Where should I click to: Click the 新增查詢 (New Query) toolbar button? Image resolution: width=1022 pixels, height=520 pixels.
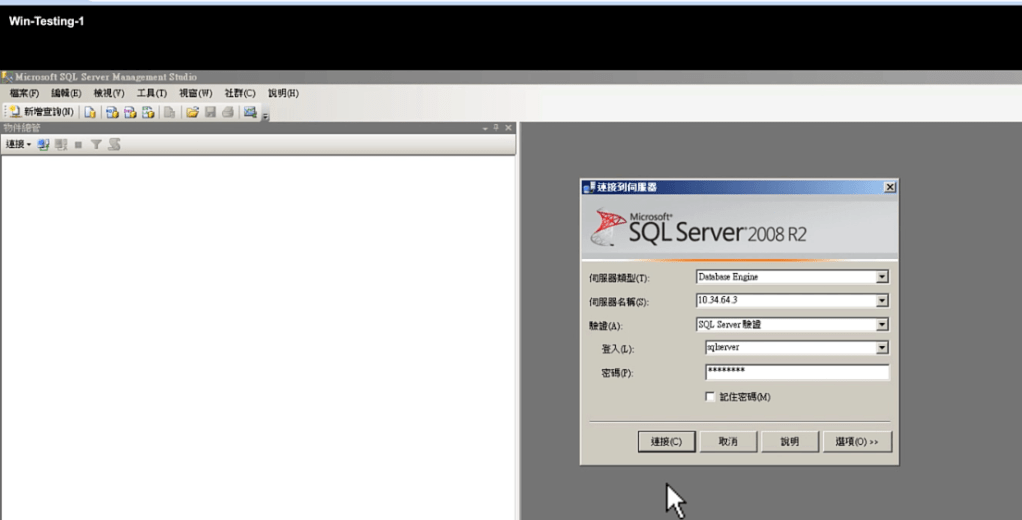(x=41, y=112)
